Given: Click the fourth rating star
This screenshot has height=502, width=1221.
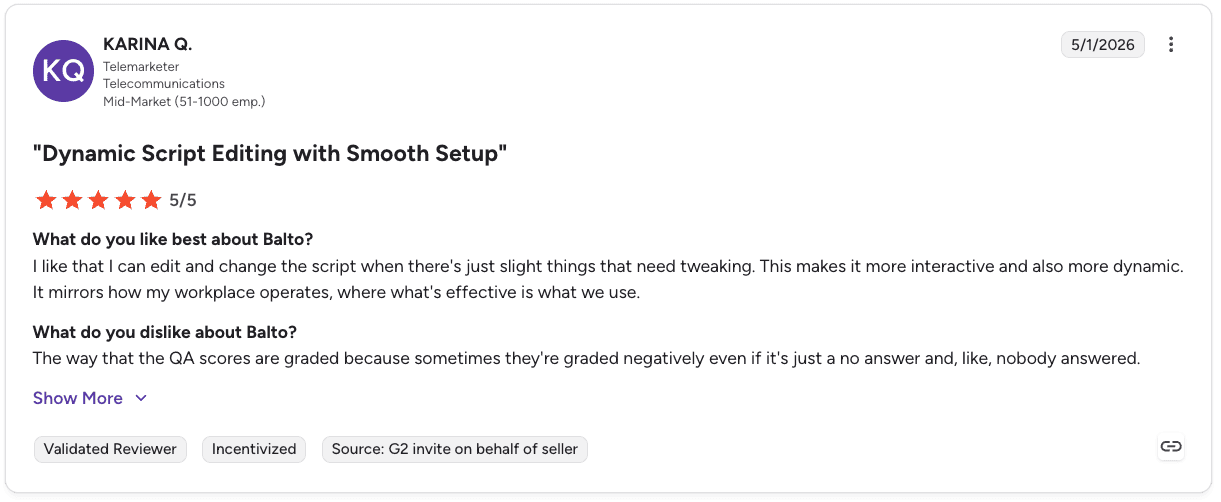Looking at the screenshot, I should 125,200.
